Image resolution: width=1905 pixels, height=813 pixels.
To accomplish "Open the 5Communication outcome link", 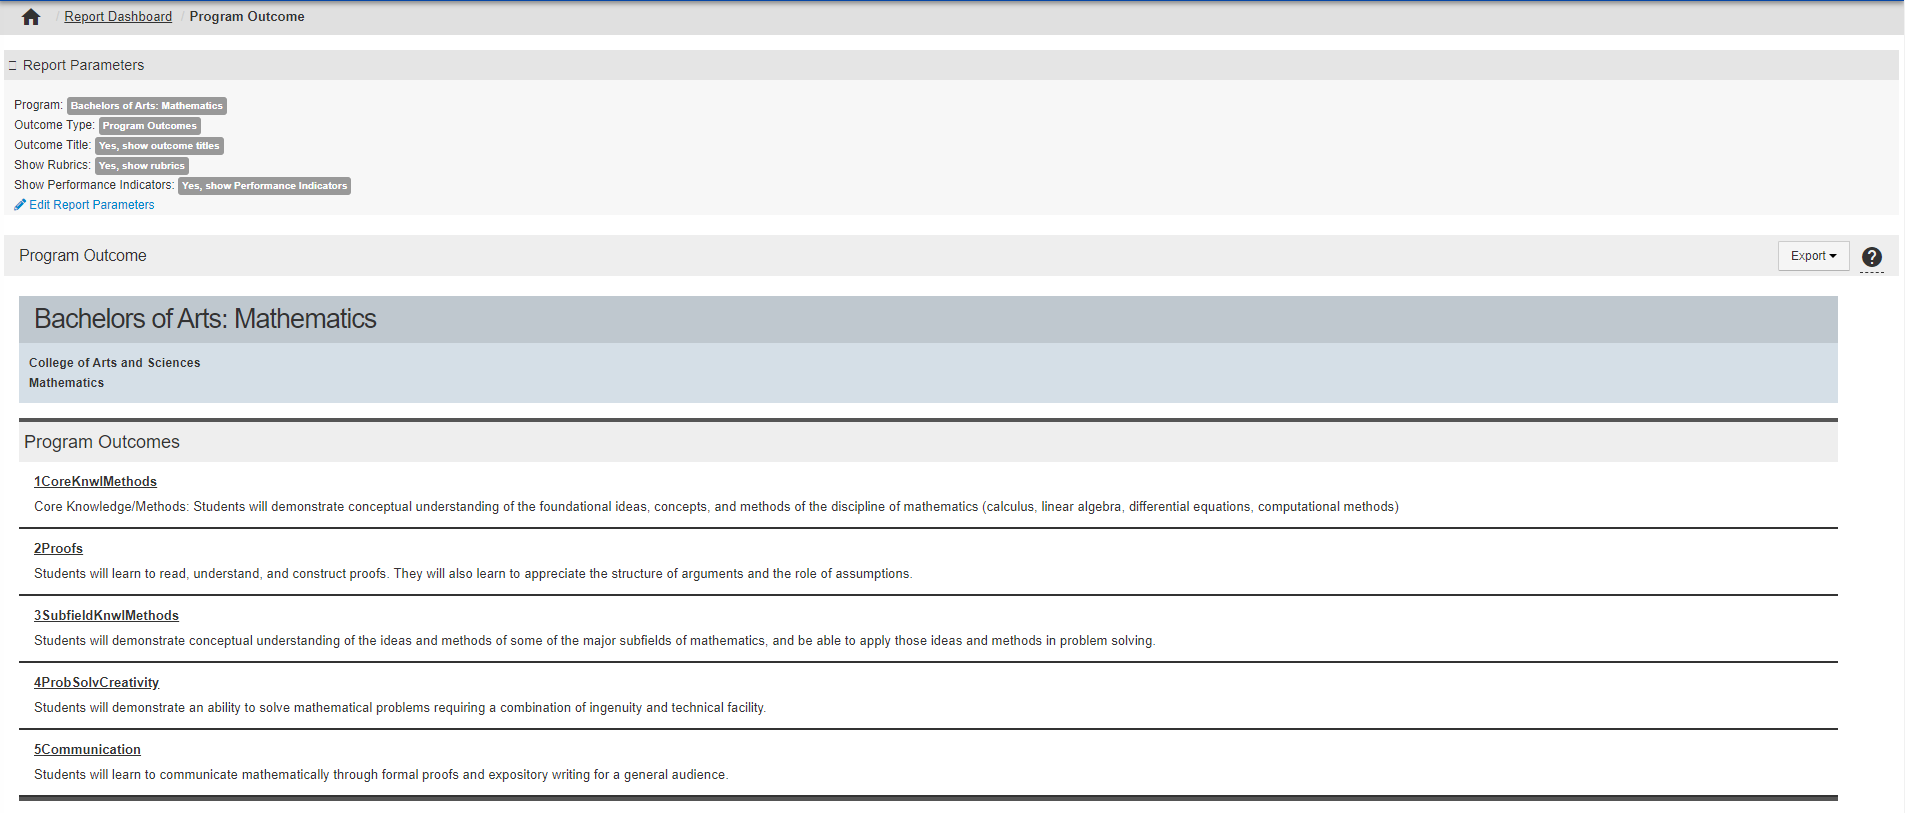I will [x=87, y=750].
